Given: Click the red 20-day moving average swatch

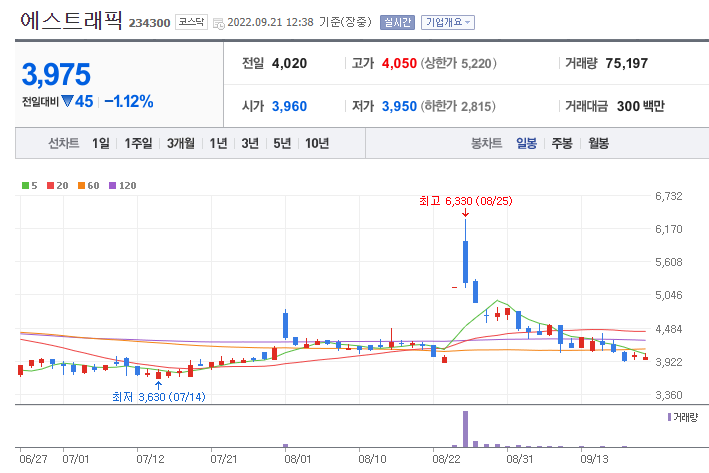Looking at the screenshot, I should 50,185.
